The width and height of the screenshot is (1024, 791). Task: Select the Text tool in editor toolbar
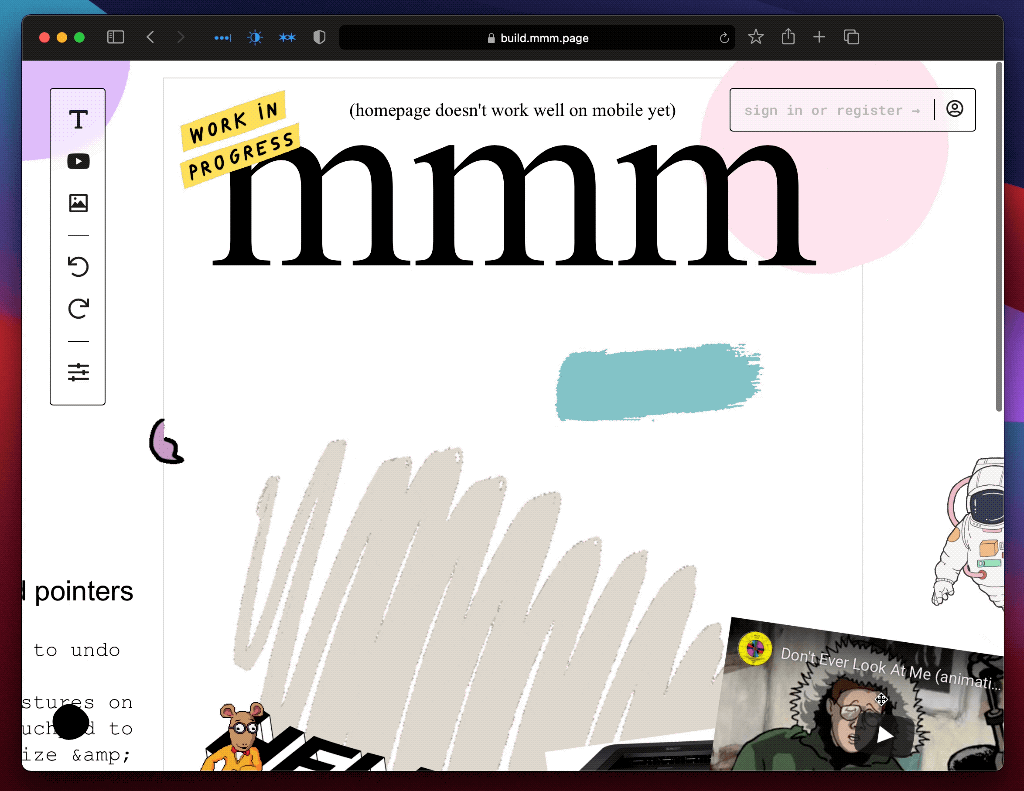tap(78, 120)
